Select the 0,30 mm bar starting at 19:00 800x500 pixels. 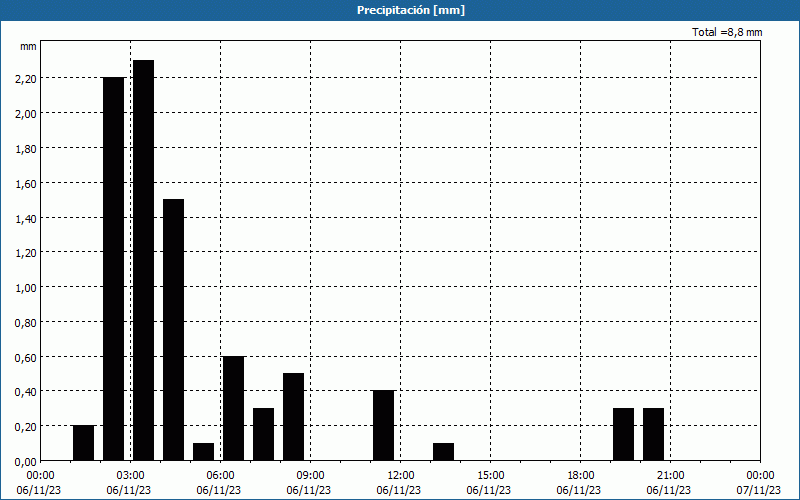(x=623, y=434)
